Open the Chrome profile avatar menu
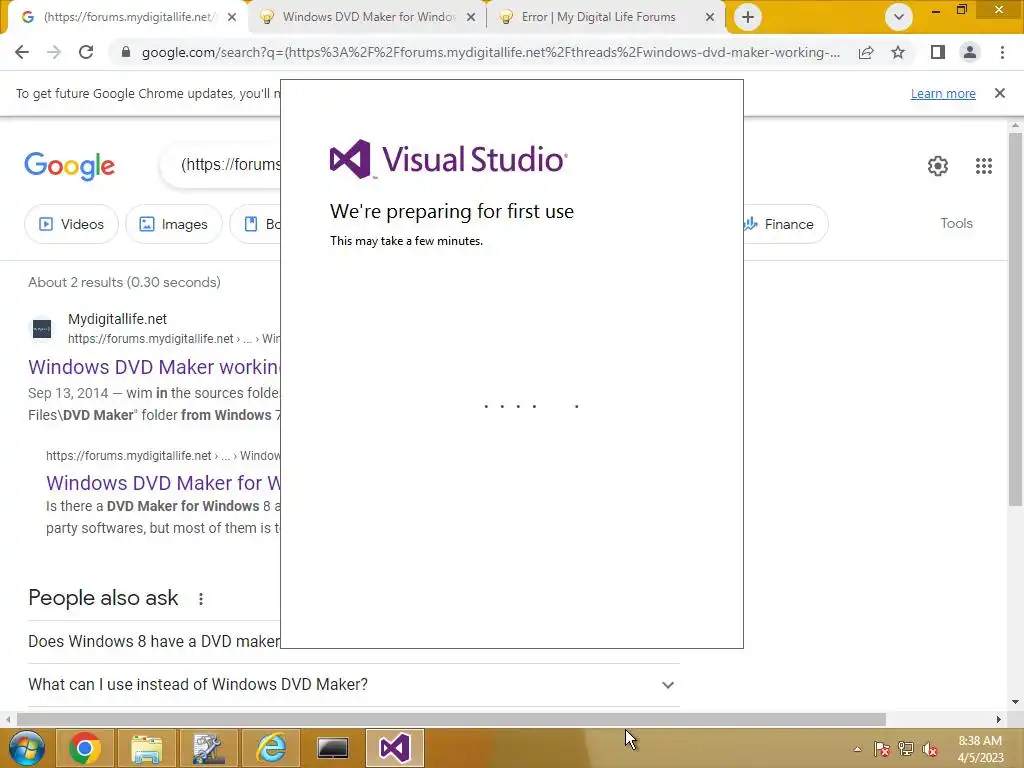This screenshot has height=768, width=1024. tap(970, 52)
